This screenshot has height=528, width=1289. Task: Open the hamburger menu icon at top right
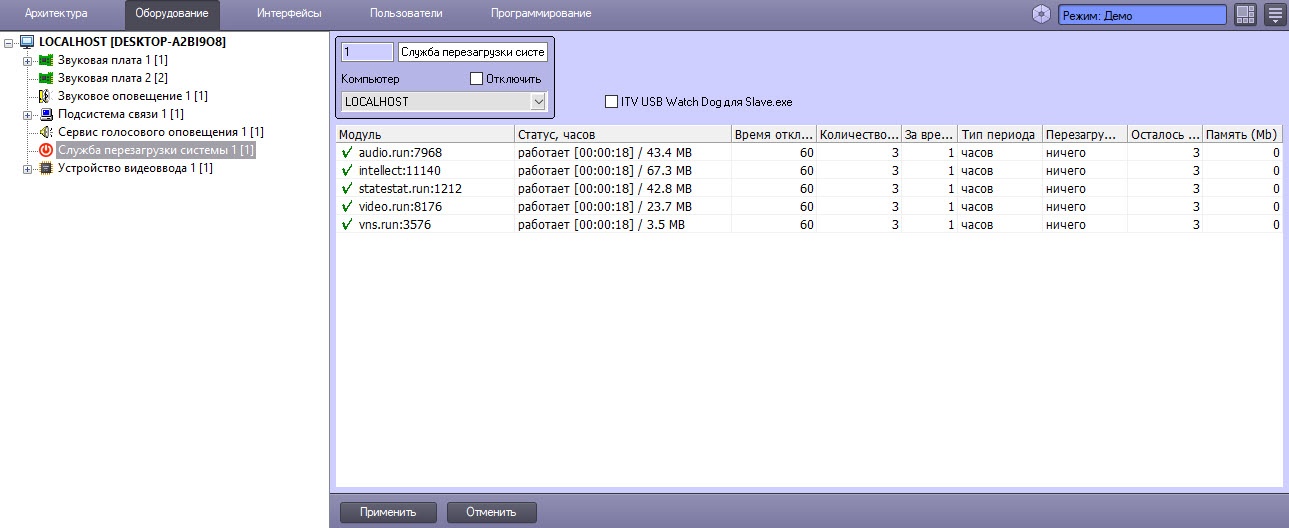click(1275, 14)
